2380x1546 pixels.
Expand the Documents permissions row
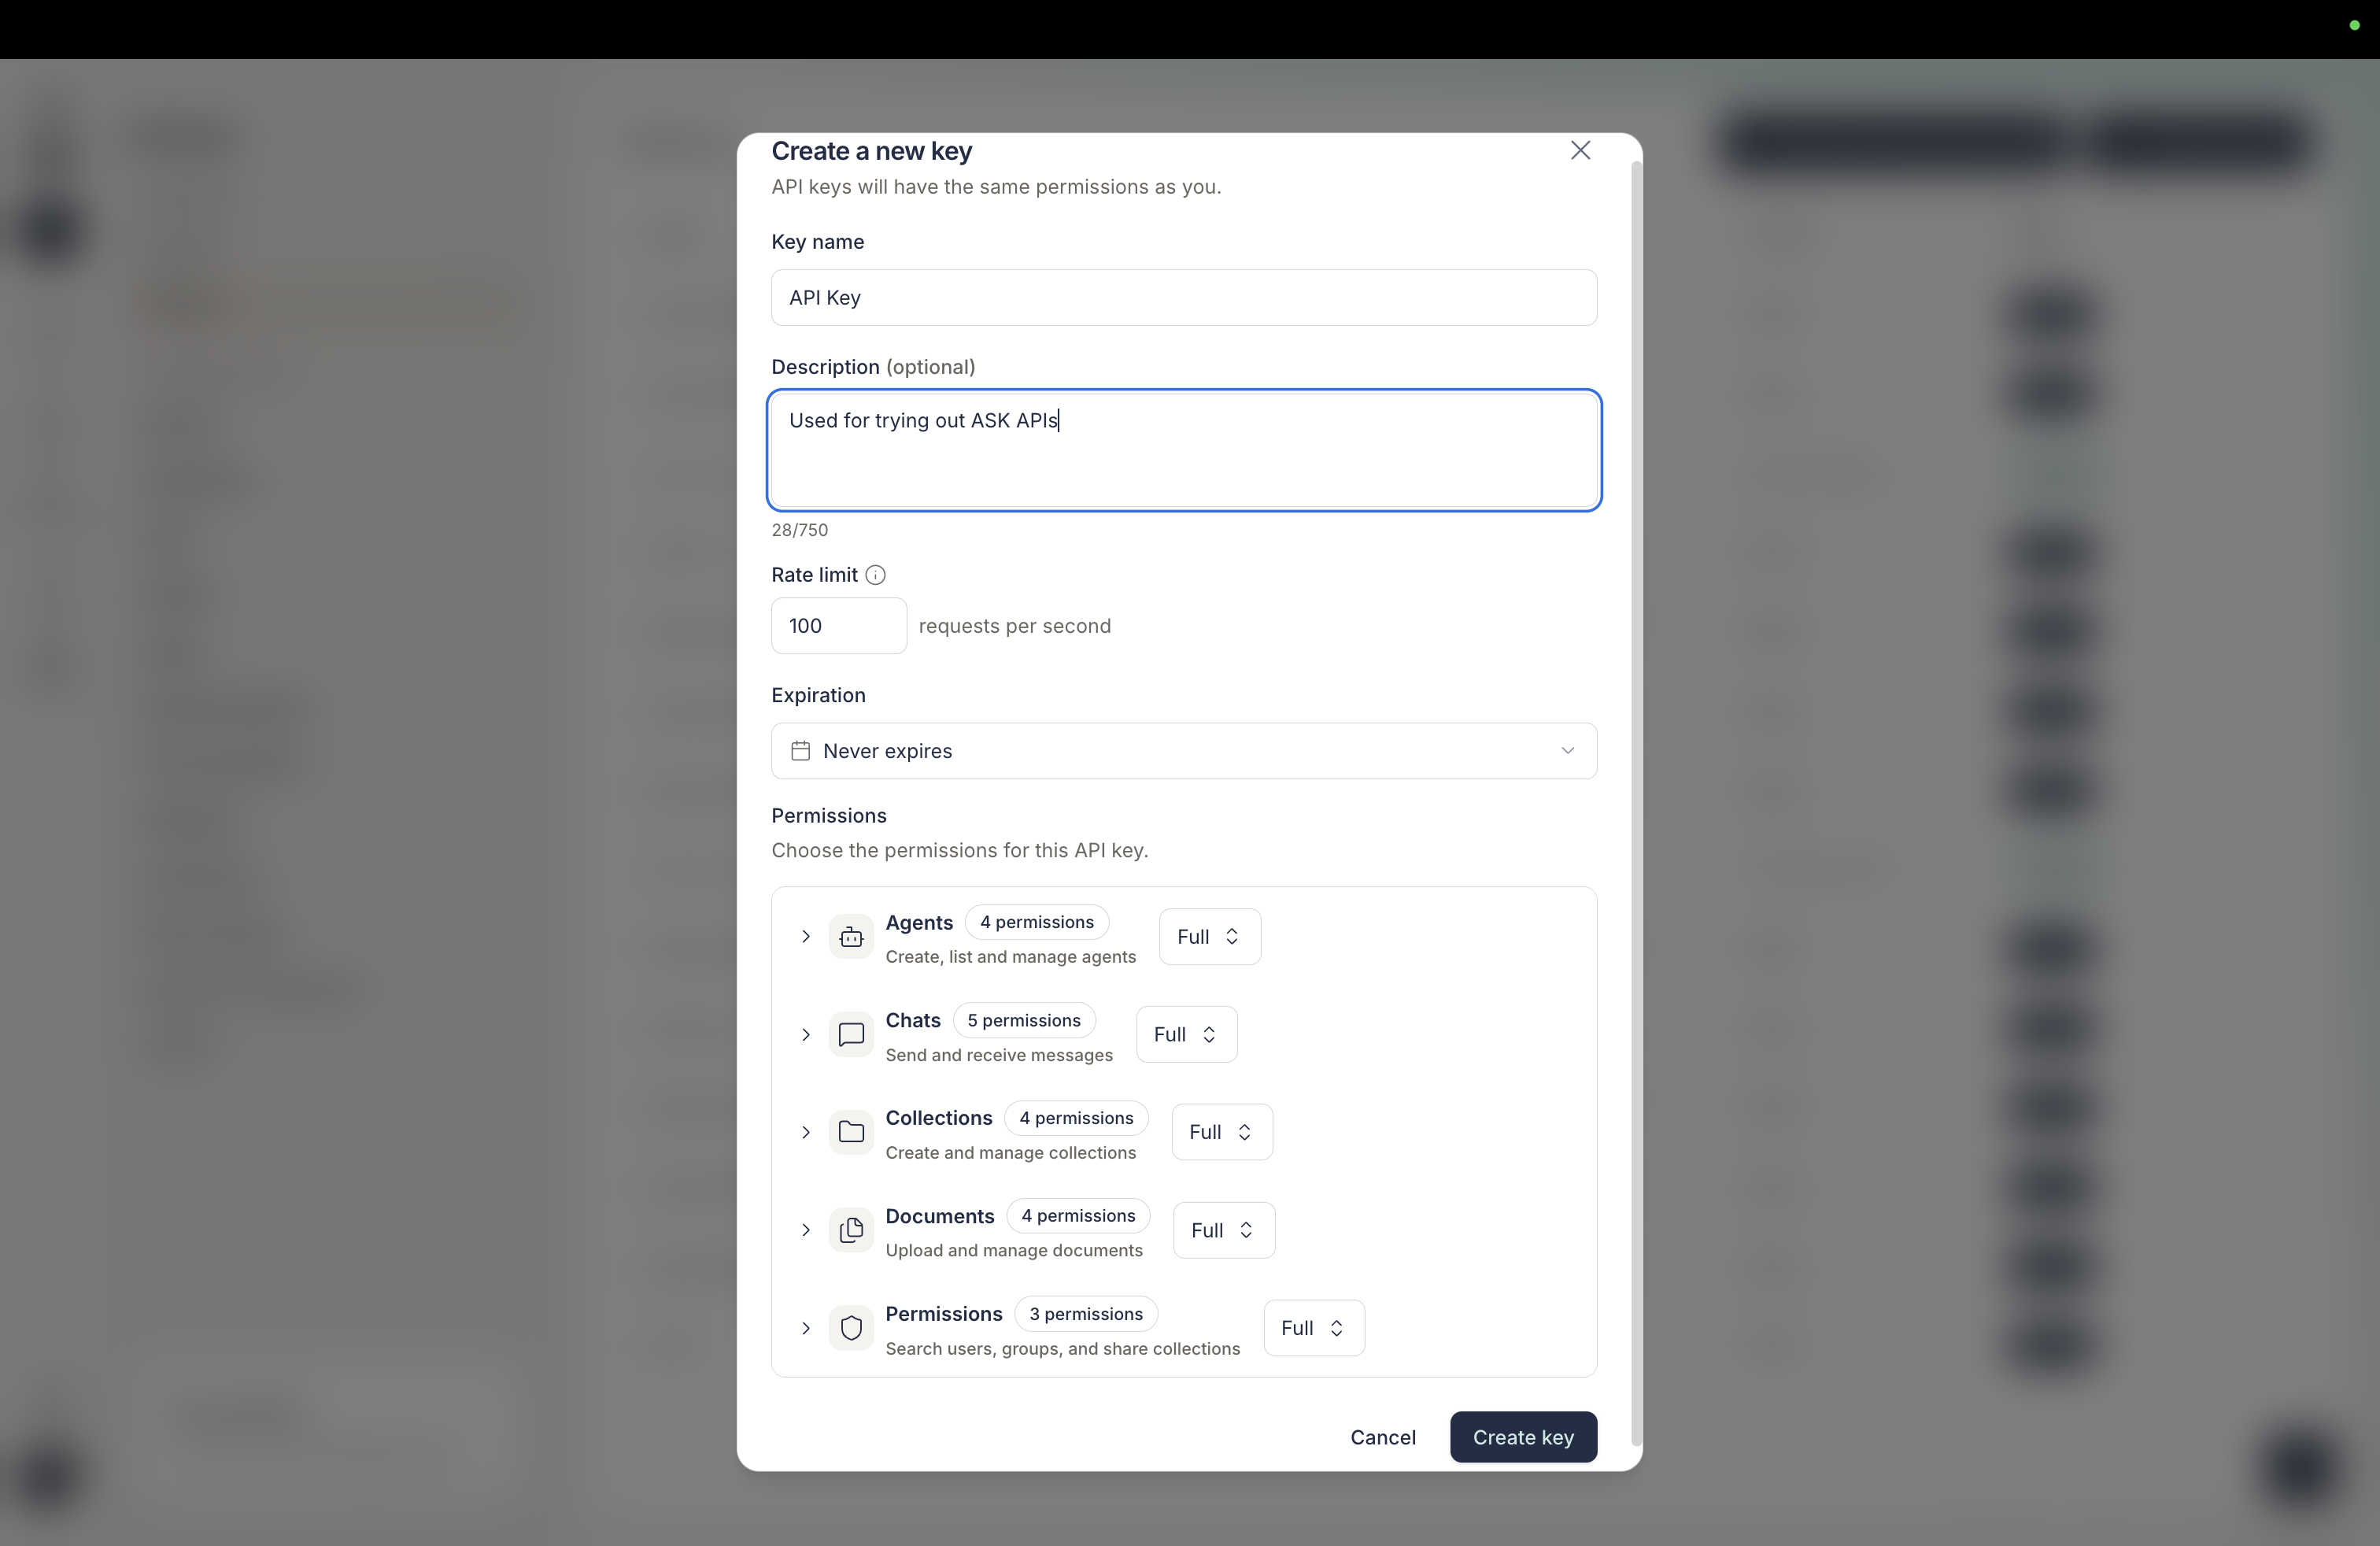click(x=805, y=1230)
